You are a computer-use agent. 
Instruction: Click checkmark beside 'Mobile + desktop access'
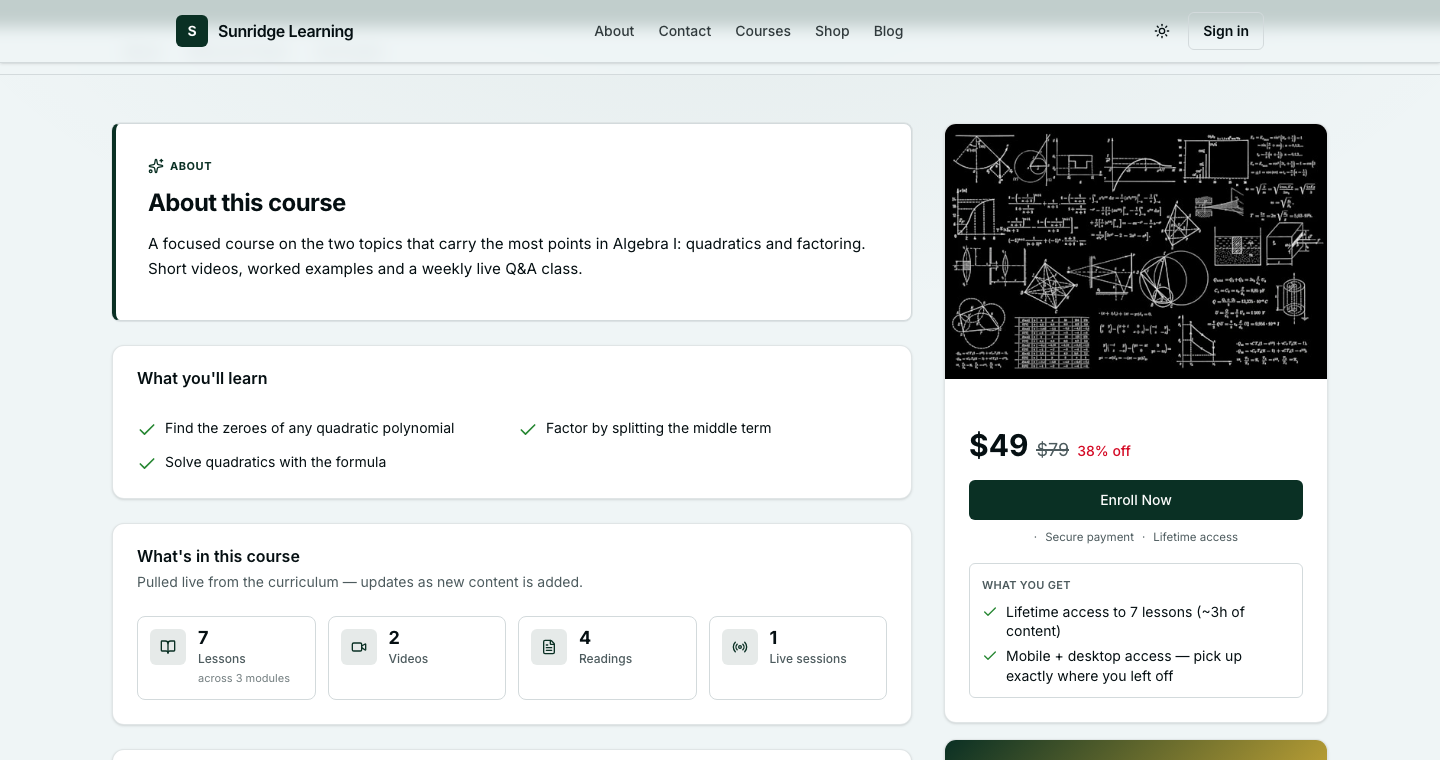coord(990,656)
